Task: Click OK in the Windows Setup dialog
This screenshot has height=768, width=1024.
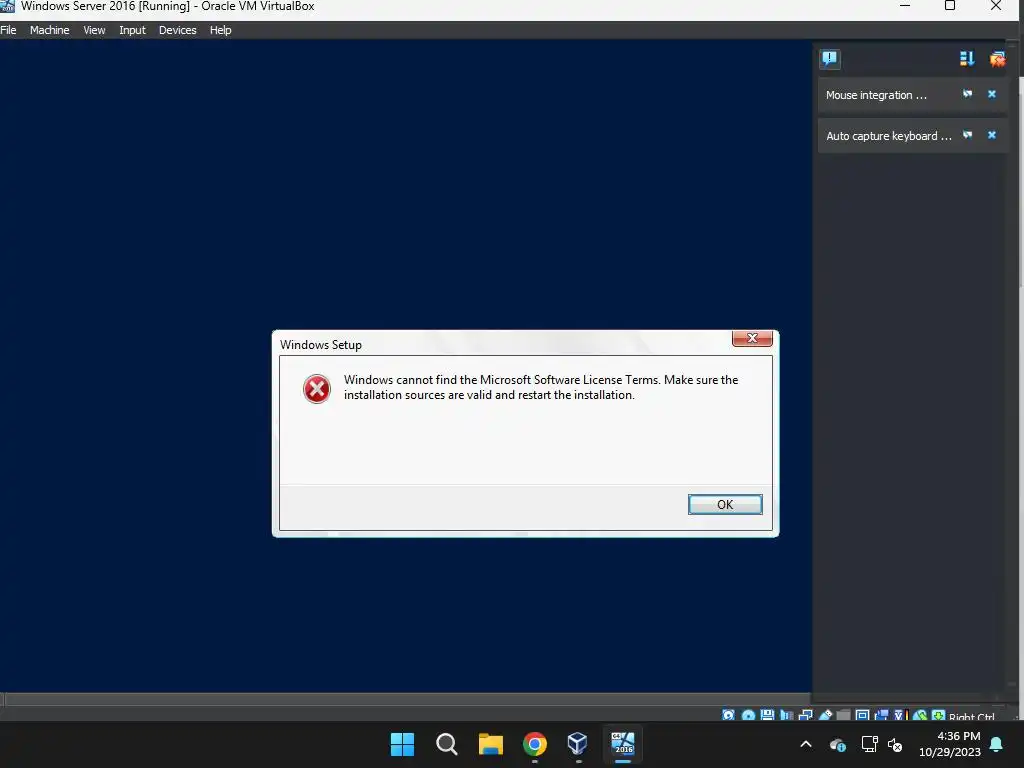Action: click(725, 505)
